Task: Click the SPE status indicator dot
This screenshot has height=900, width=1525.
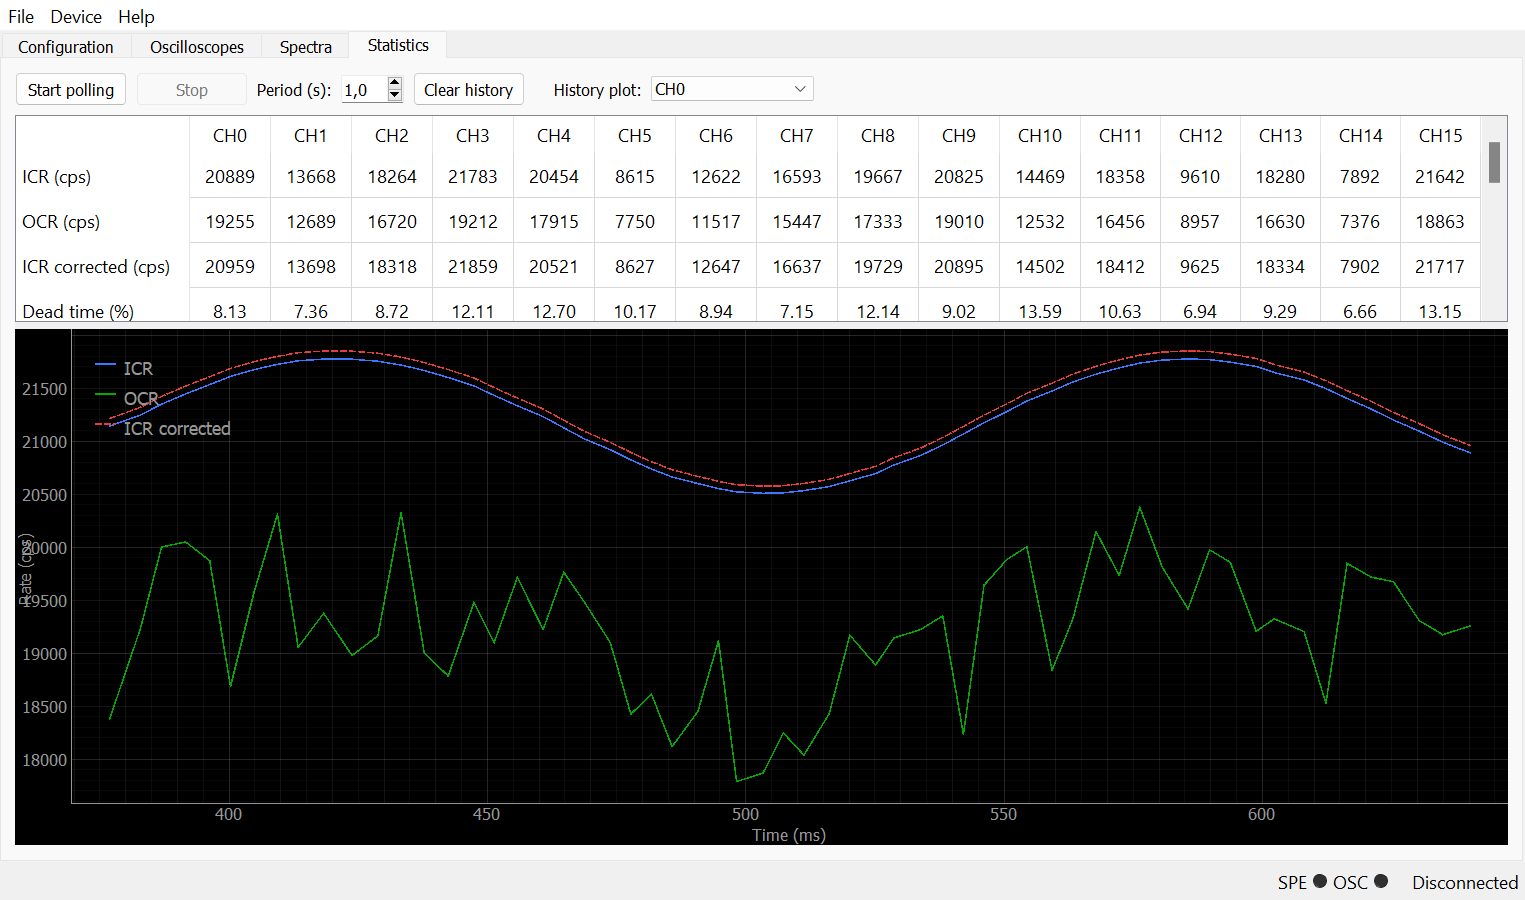Action: coord(1320,881)
